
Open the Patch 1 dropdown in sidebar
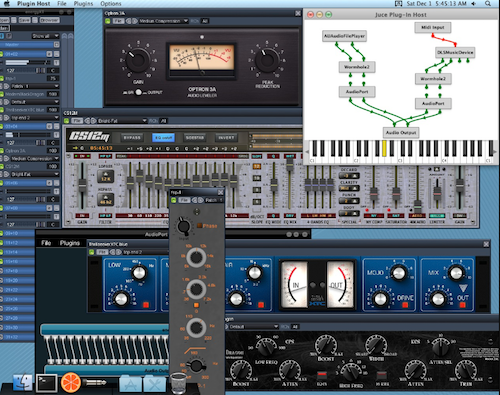click(35, 86)
